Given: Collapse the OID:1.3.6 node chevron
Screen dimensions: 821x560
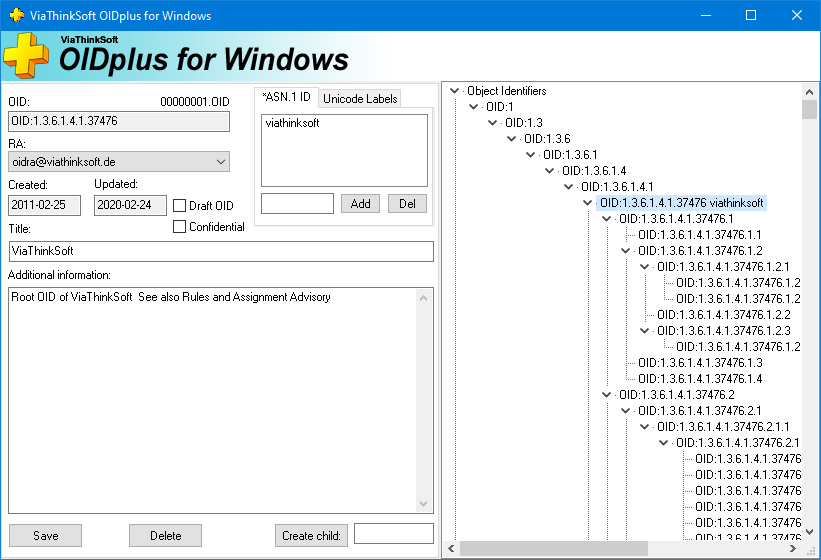Looking at the screenshot, I should click(x=512, y=139).
